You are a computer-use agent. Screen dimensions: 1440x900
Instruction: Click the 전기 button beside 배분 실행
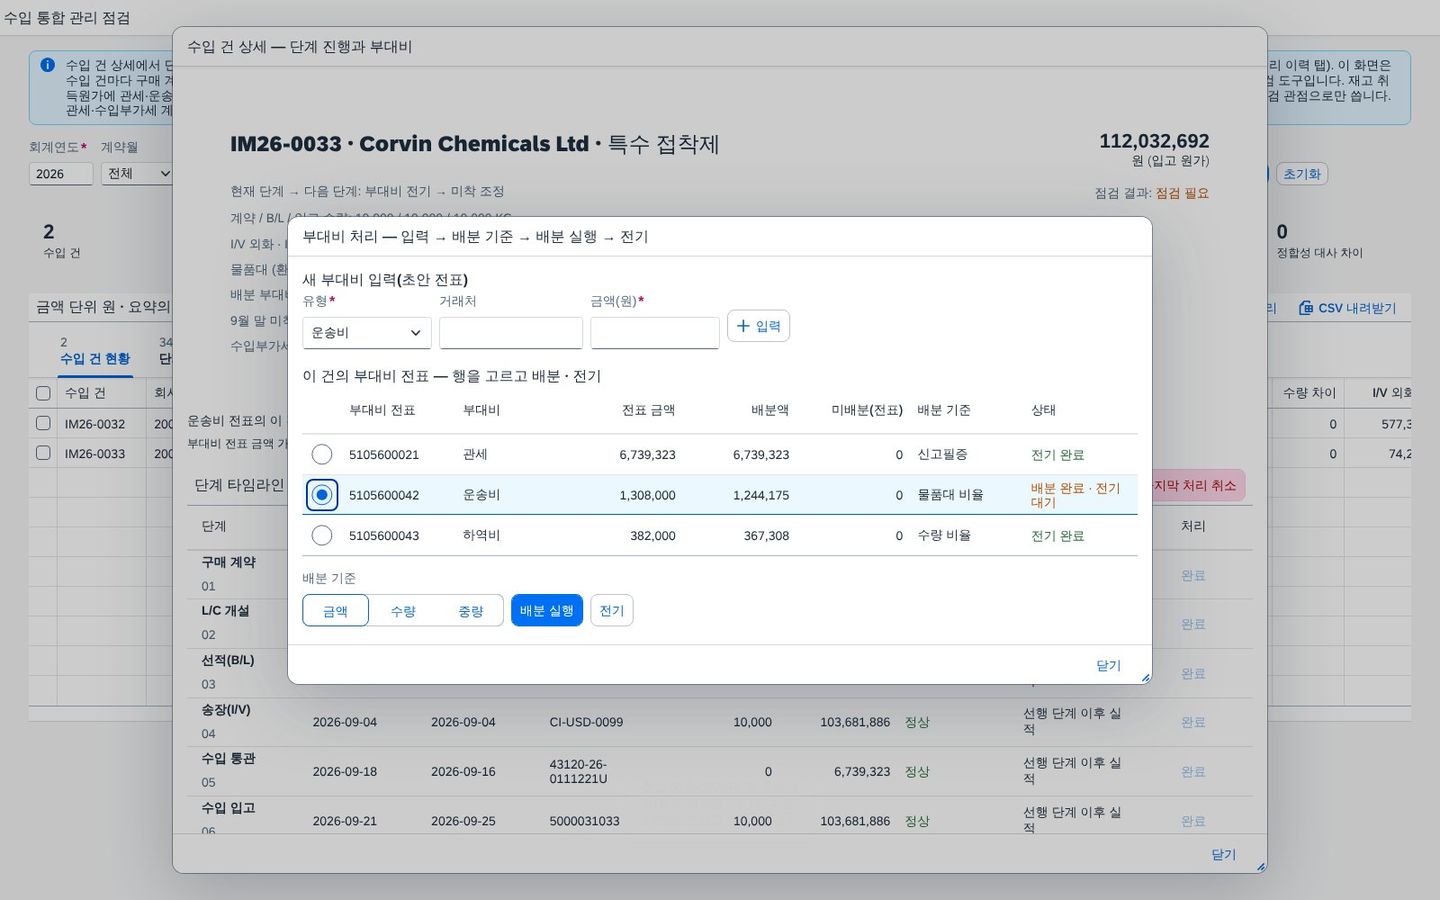coord(612,611)
